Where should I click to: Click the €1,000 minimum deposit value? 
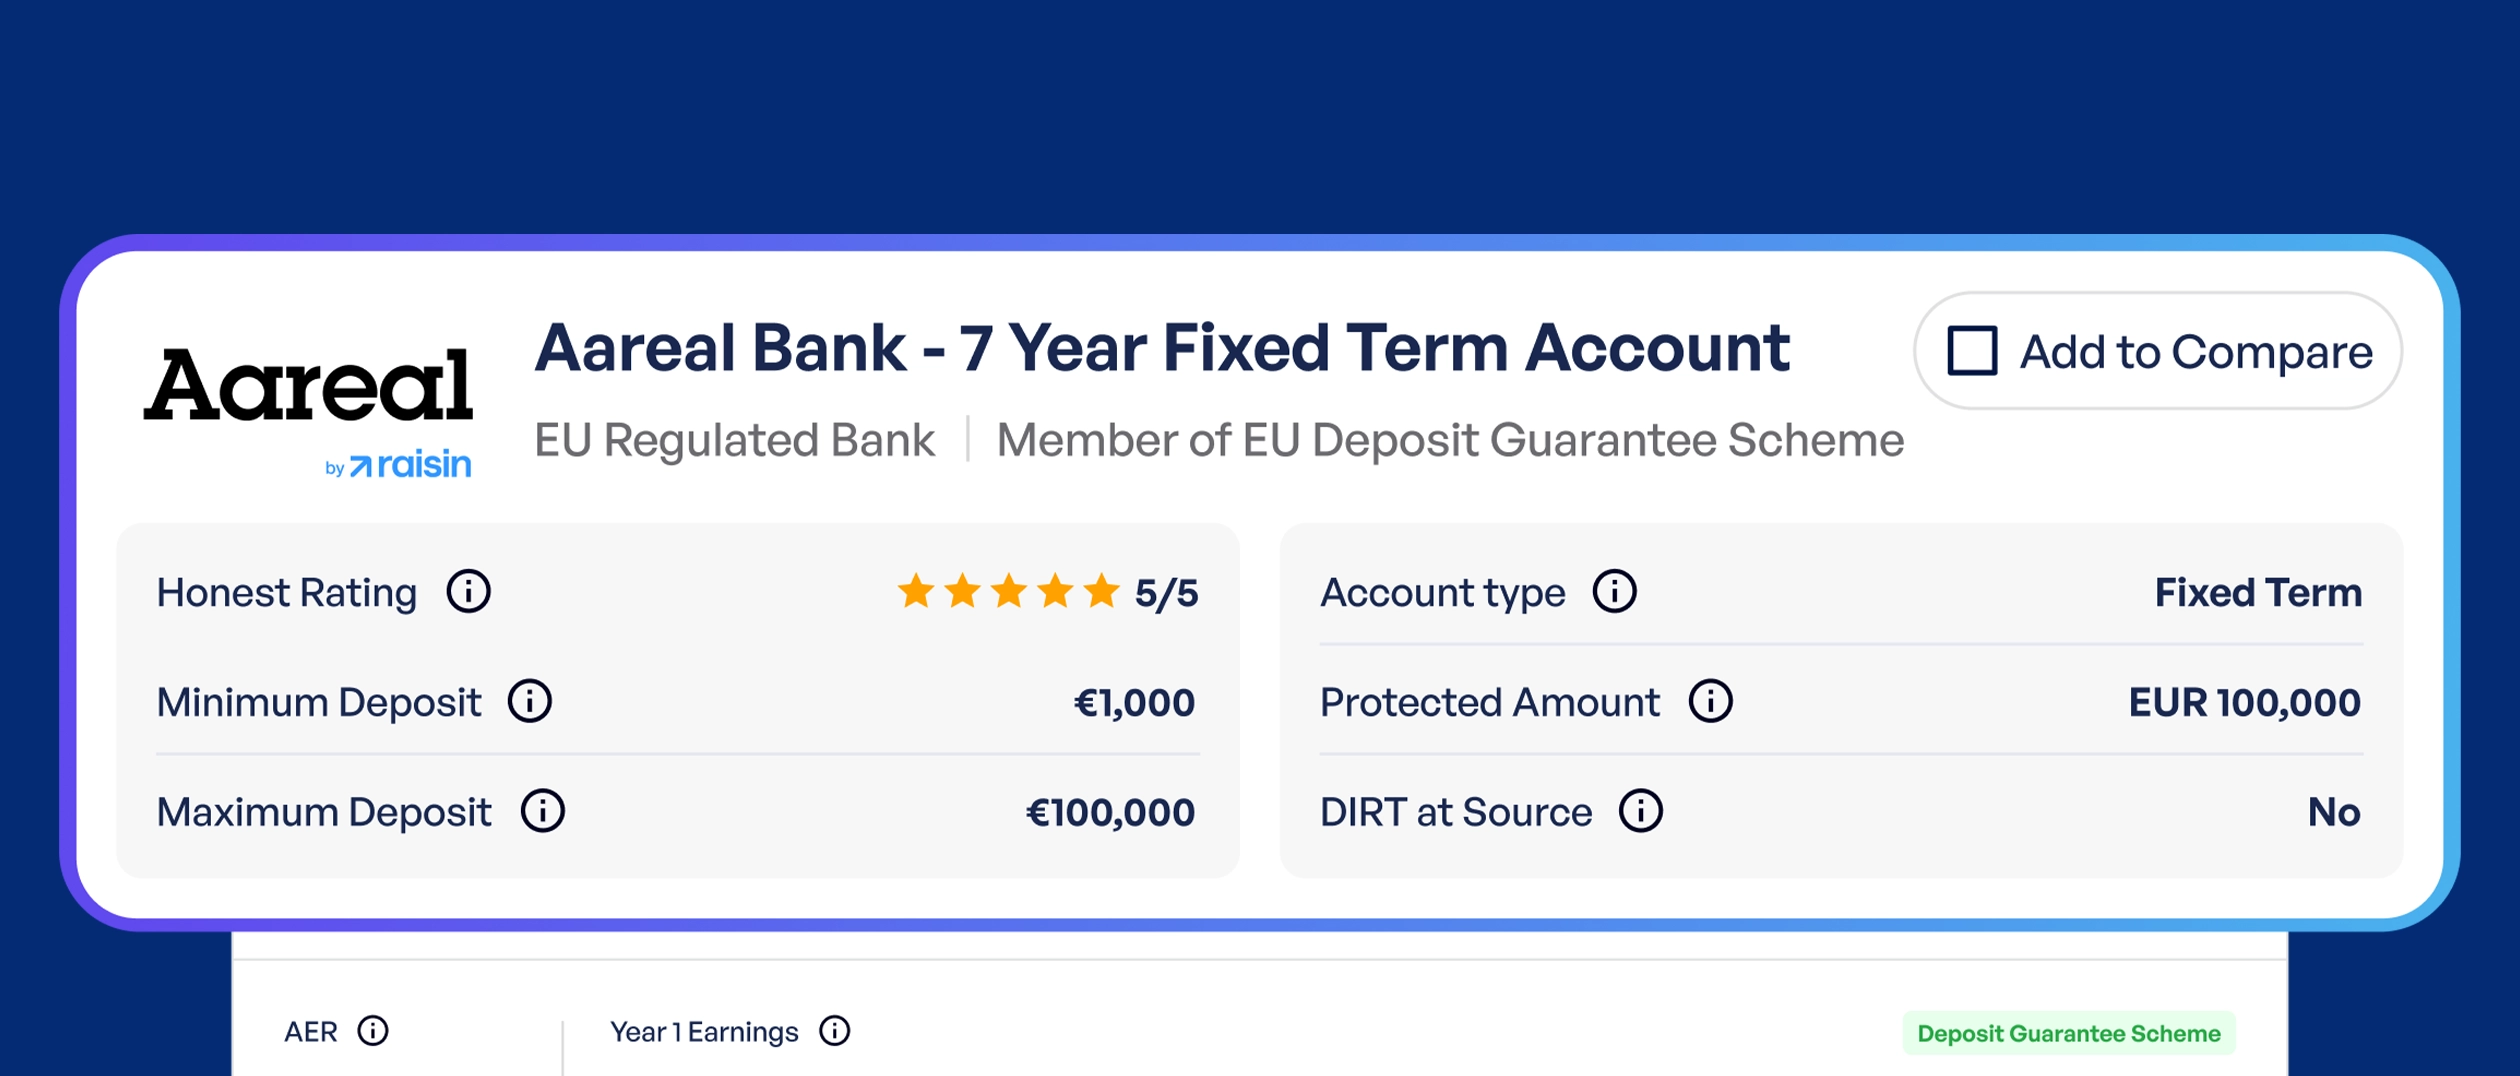coord(1133,702)
